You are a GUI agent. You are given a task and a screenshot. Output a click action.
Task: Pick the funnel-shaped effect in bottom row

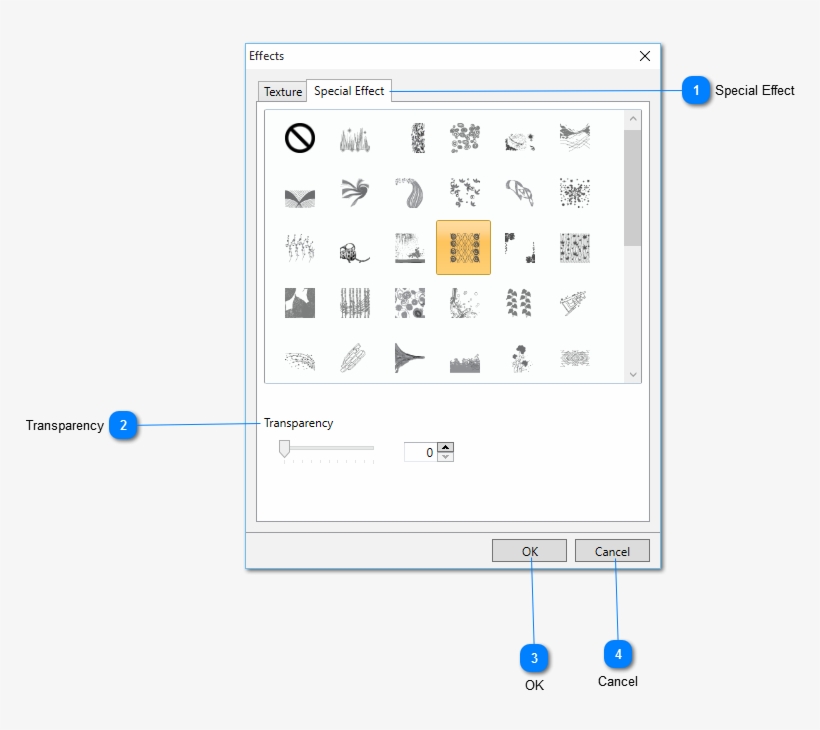tap(408, 357)
